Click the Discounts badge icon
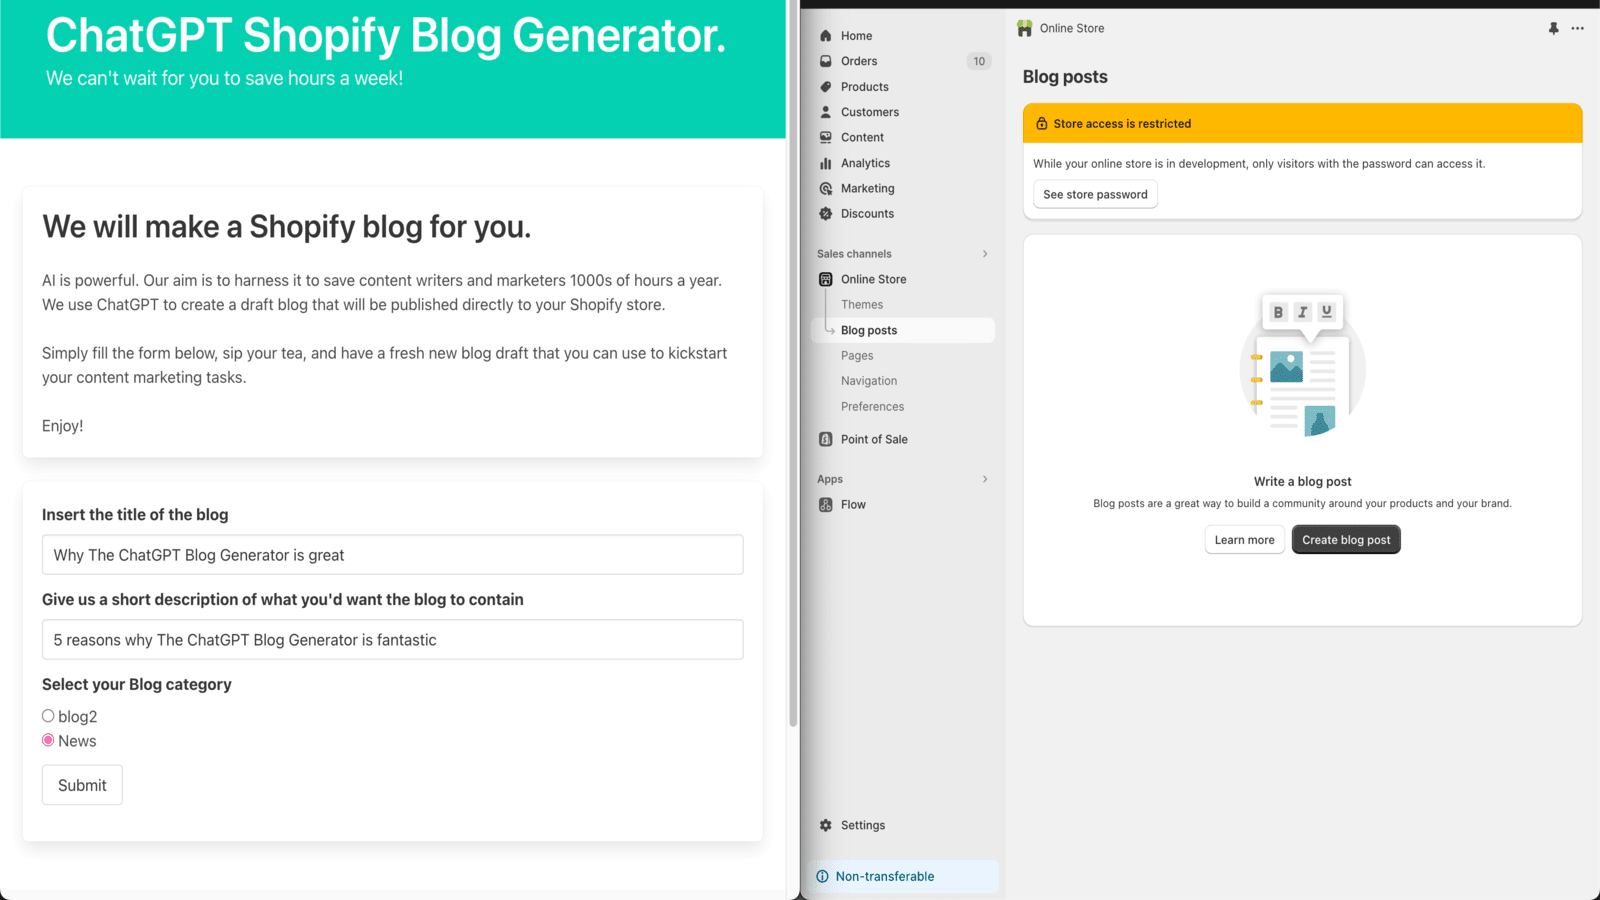This screenshot has width=1600, height=900. pyautogui.click(x=826, y=213)
